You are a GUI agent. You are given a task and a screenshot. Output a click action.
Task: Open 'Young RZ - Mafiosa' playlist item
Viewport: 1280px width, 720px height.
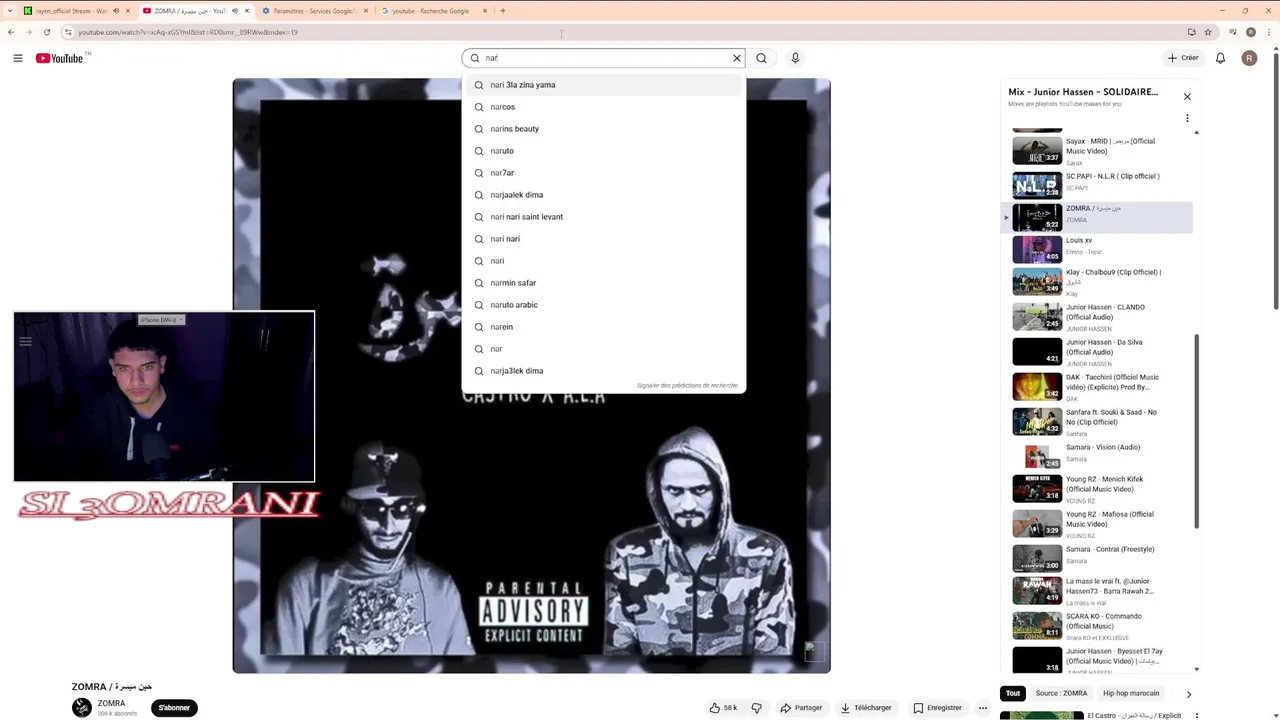[1097, 524]
